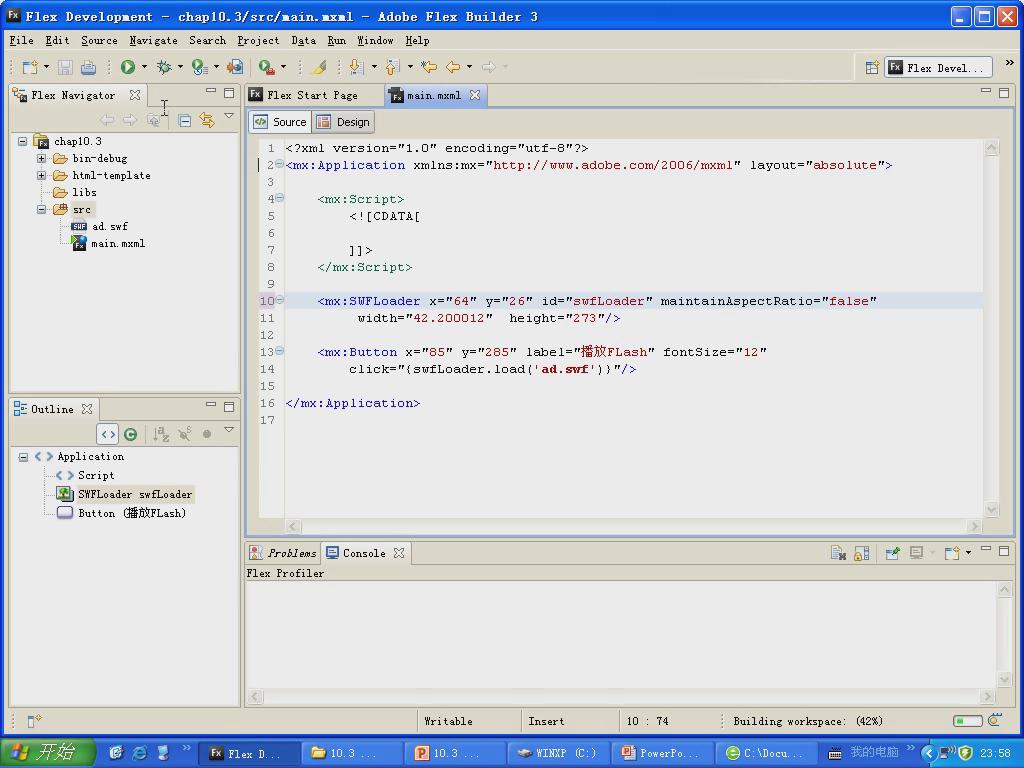Click the Windows Start button
This screenshot has width=1024, height=768.
46,753
